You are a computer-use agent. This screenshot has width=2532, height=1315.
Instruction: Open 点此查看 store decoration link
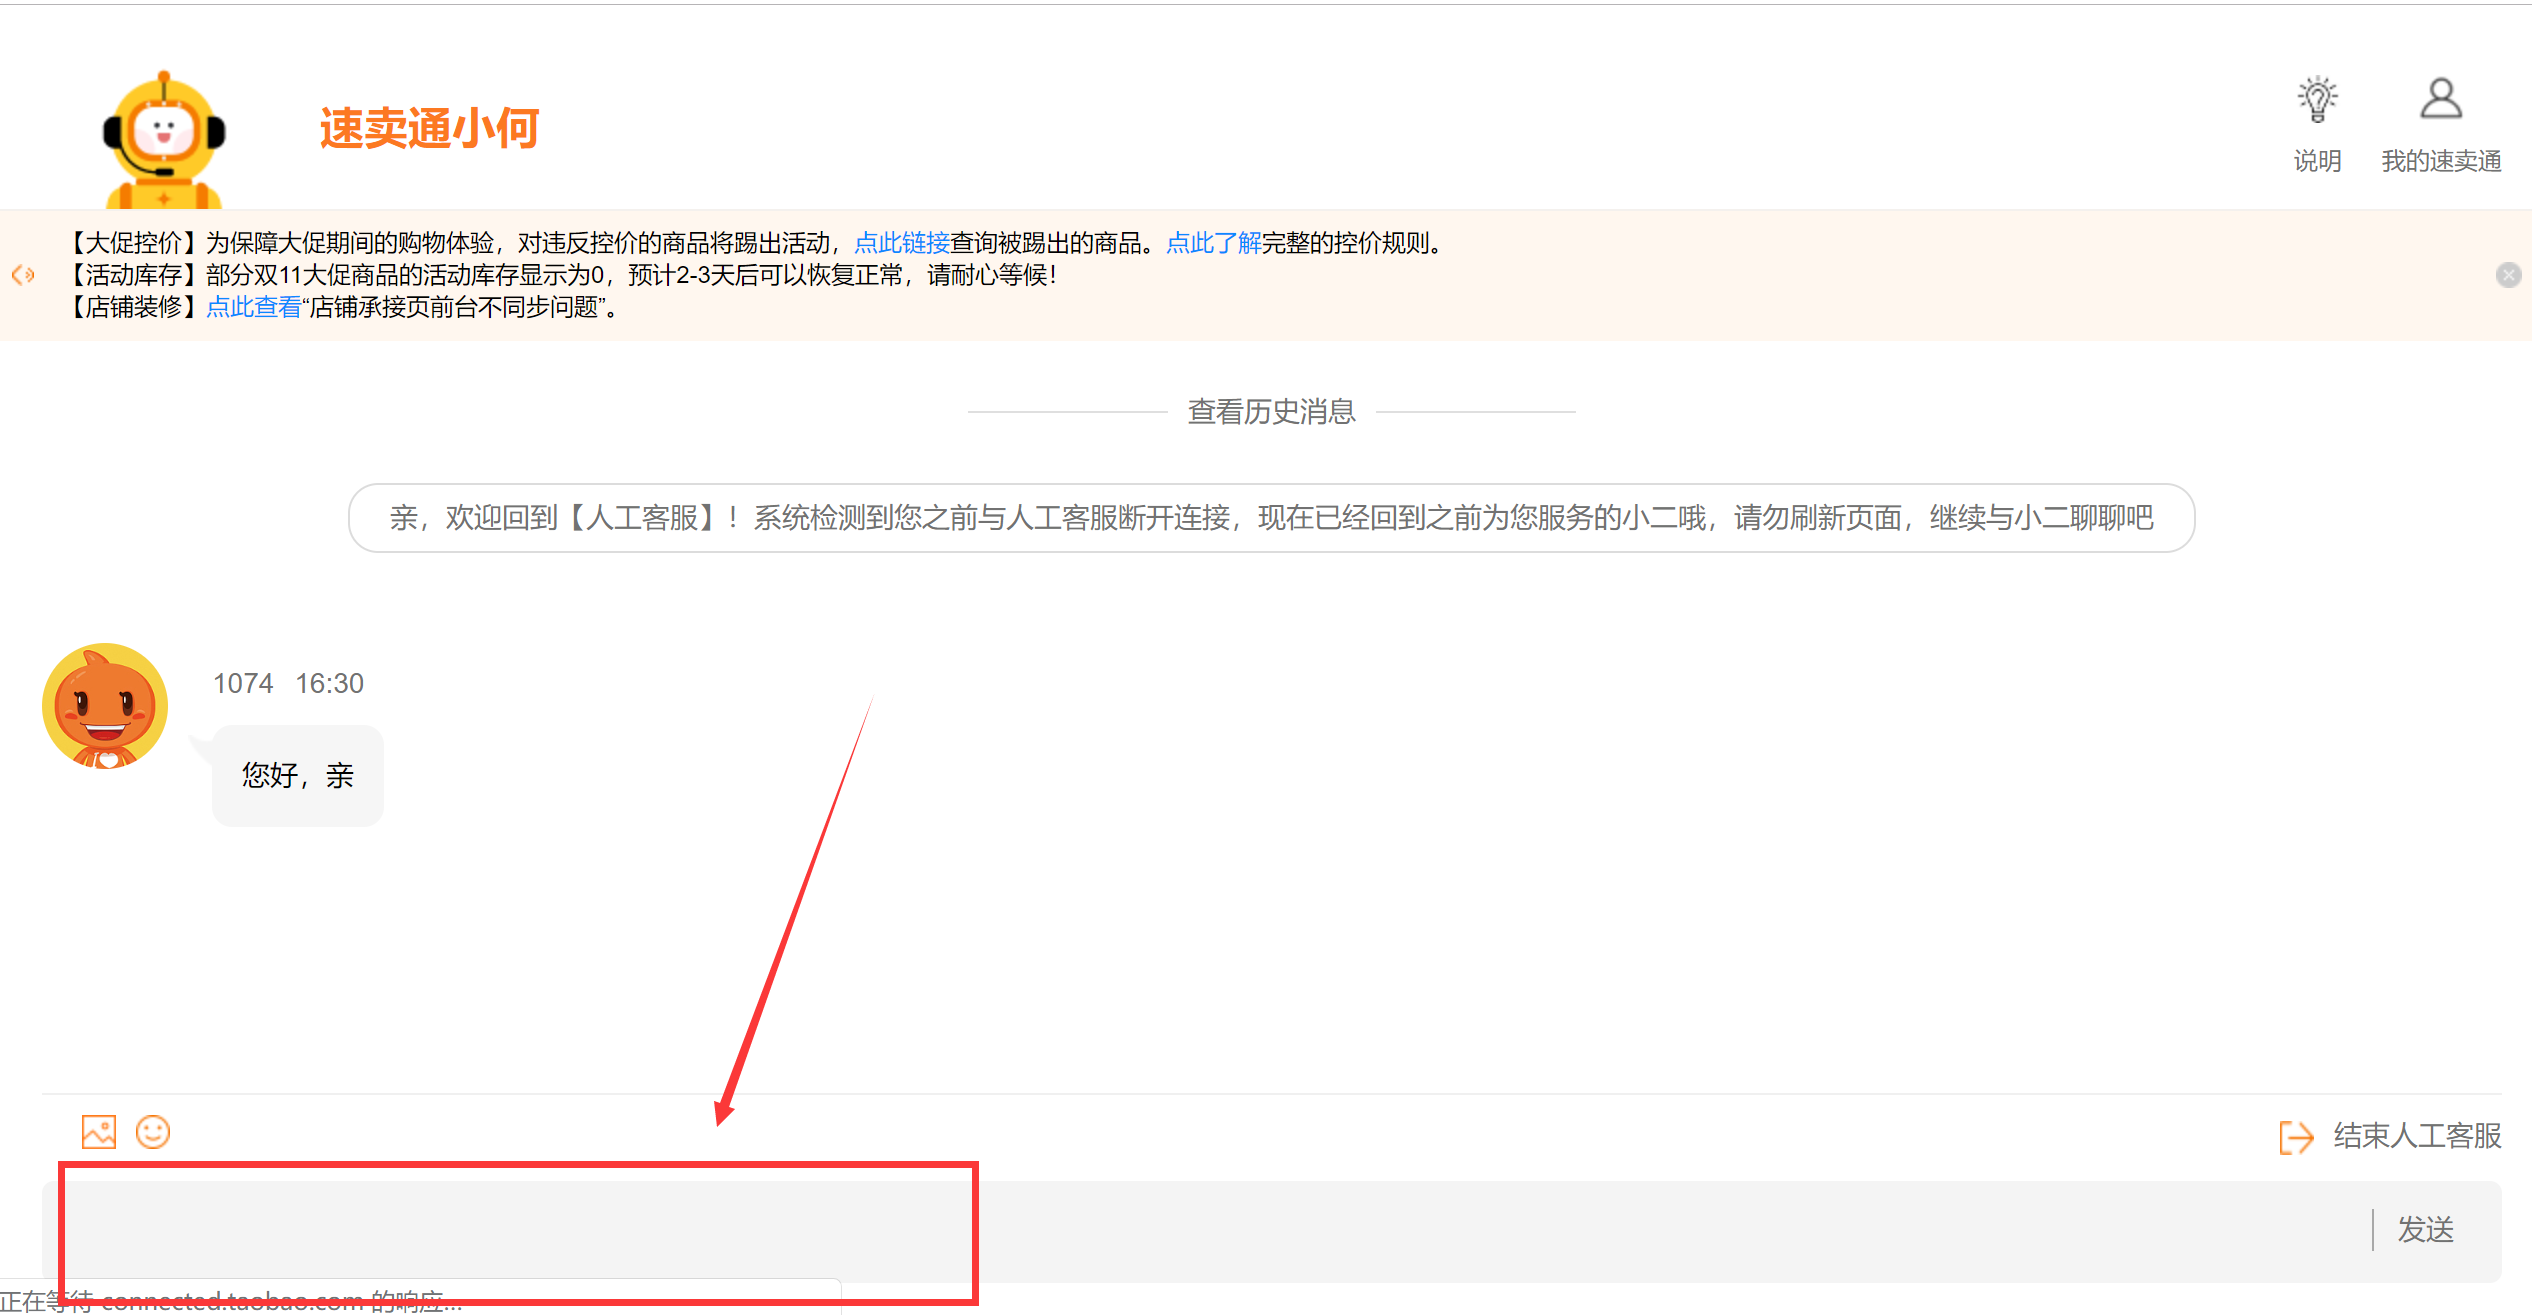253,307
